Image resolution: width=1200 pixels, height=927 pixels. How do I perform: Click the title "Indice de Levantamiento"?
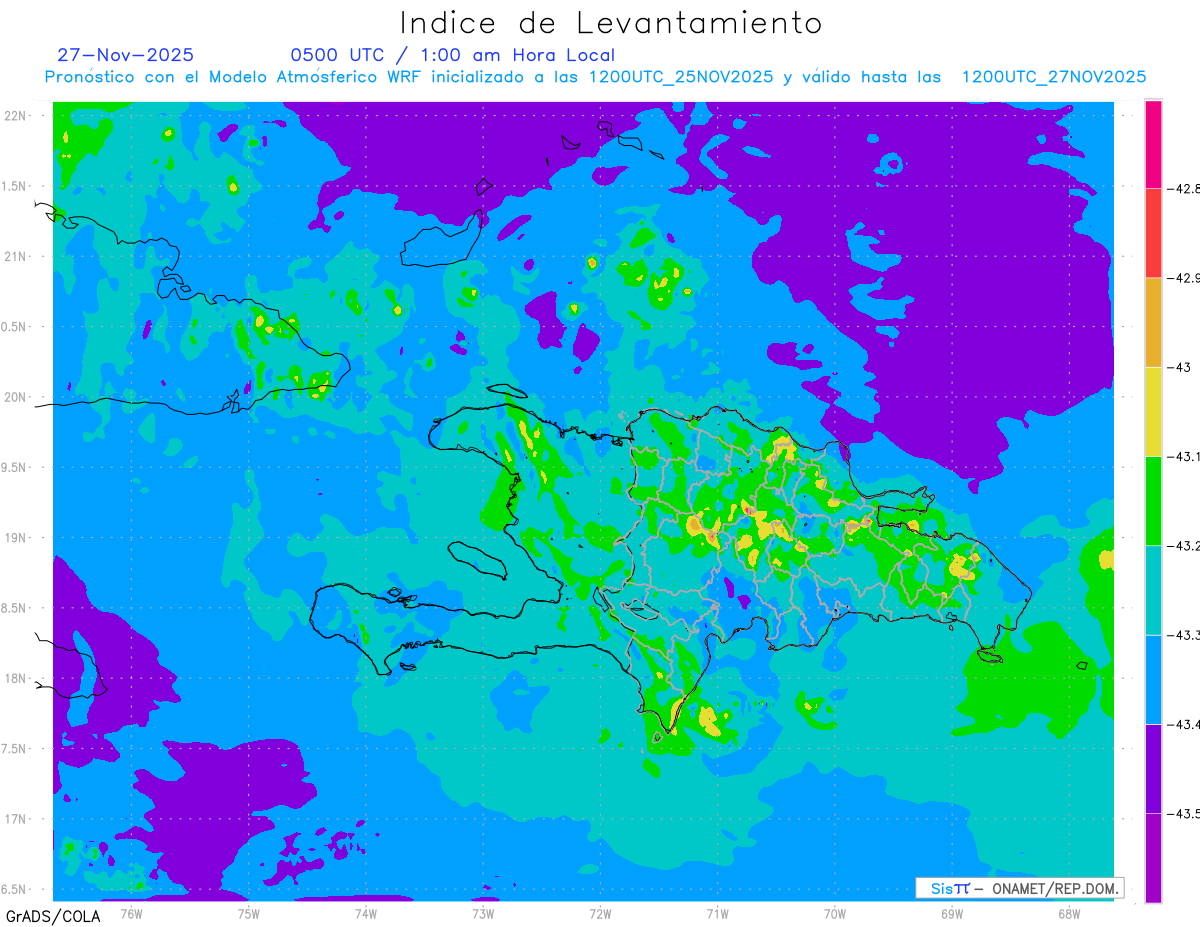tap(611, 23)
